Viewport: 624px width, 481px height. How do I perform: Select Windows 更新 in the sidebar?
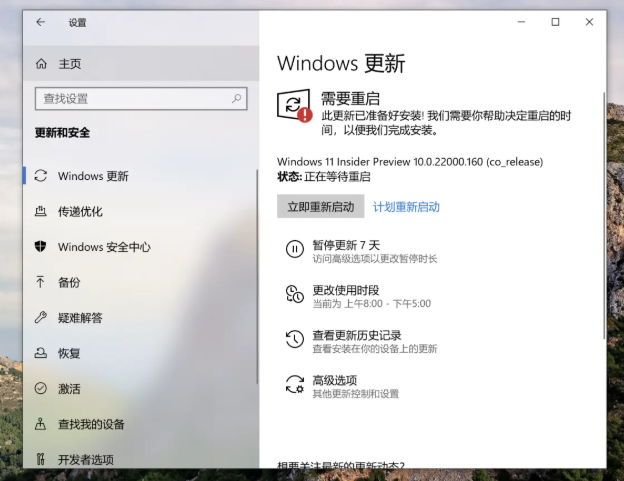pos(140,176)
